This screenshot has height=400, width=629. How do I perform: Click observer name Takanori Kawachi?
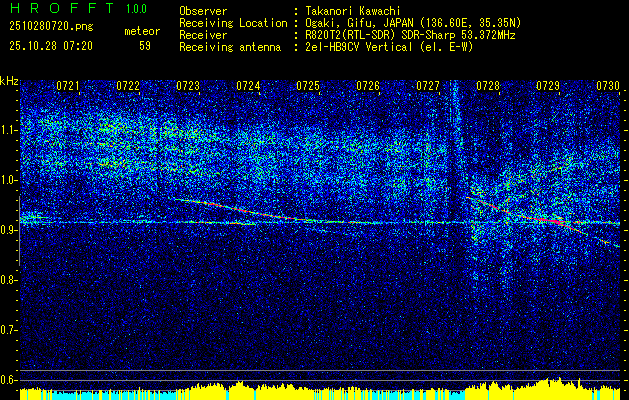(x=353, y=12)
